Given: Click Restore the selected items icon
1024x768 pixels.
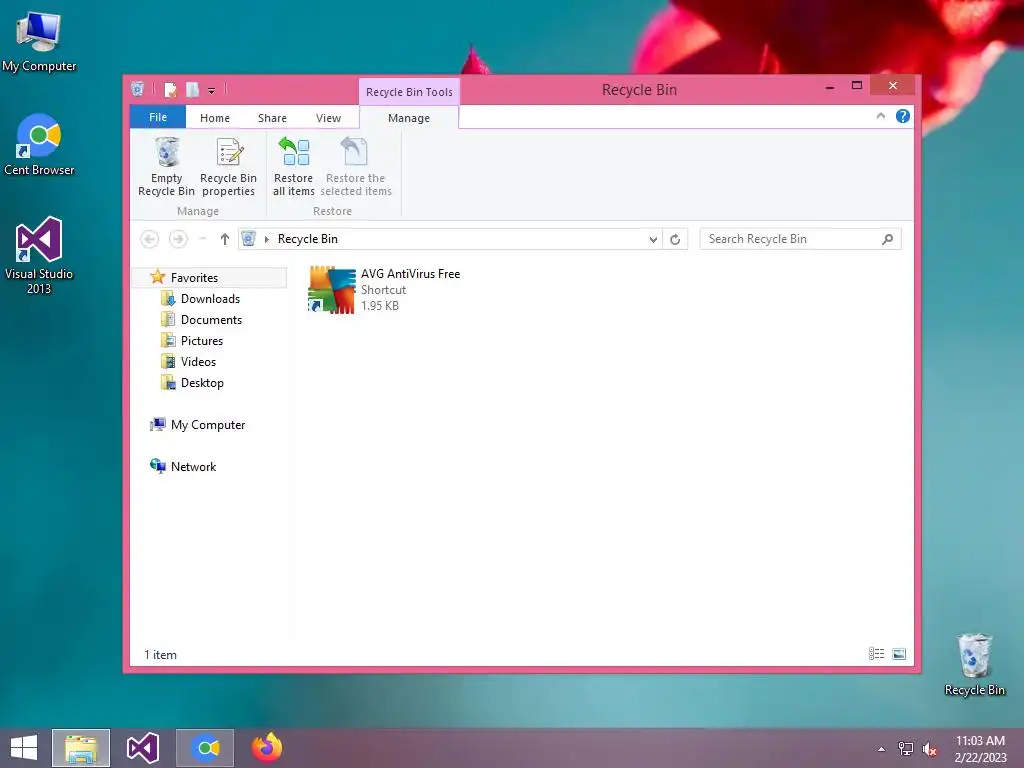Looking at the screenshot, I should pos(355,152).
